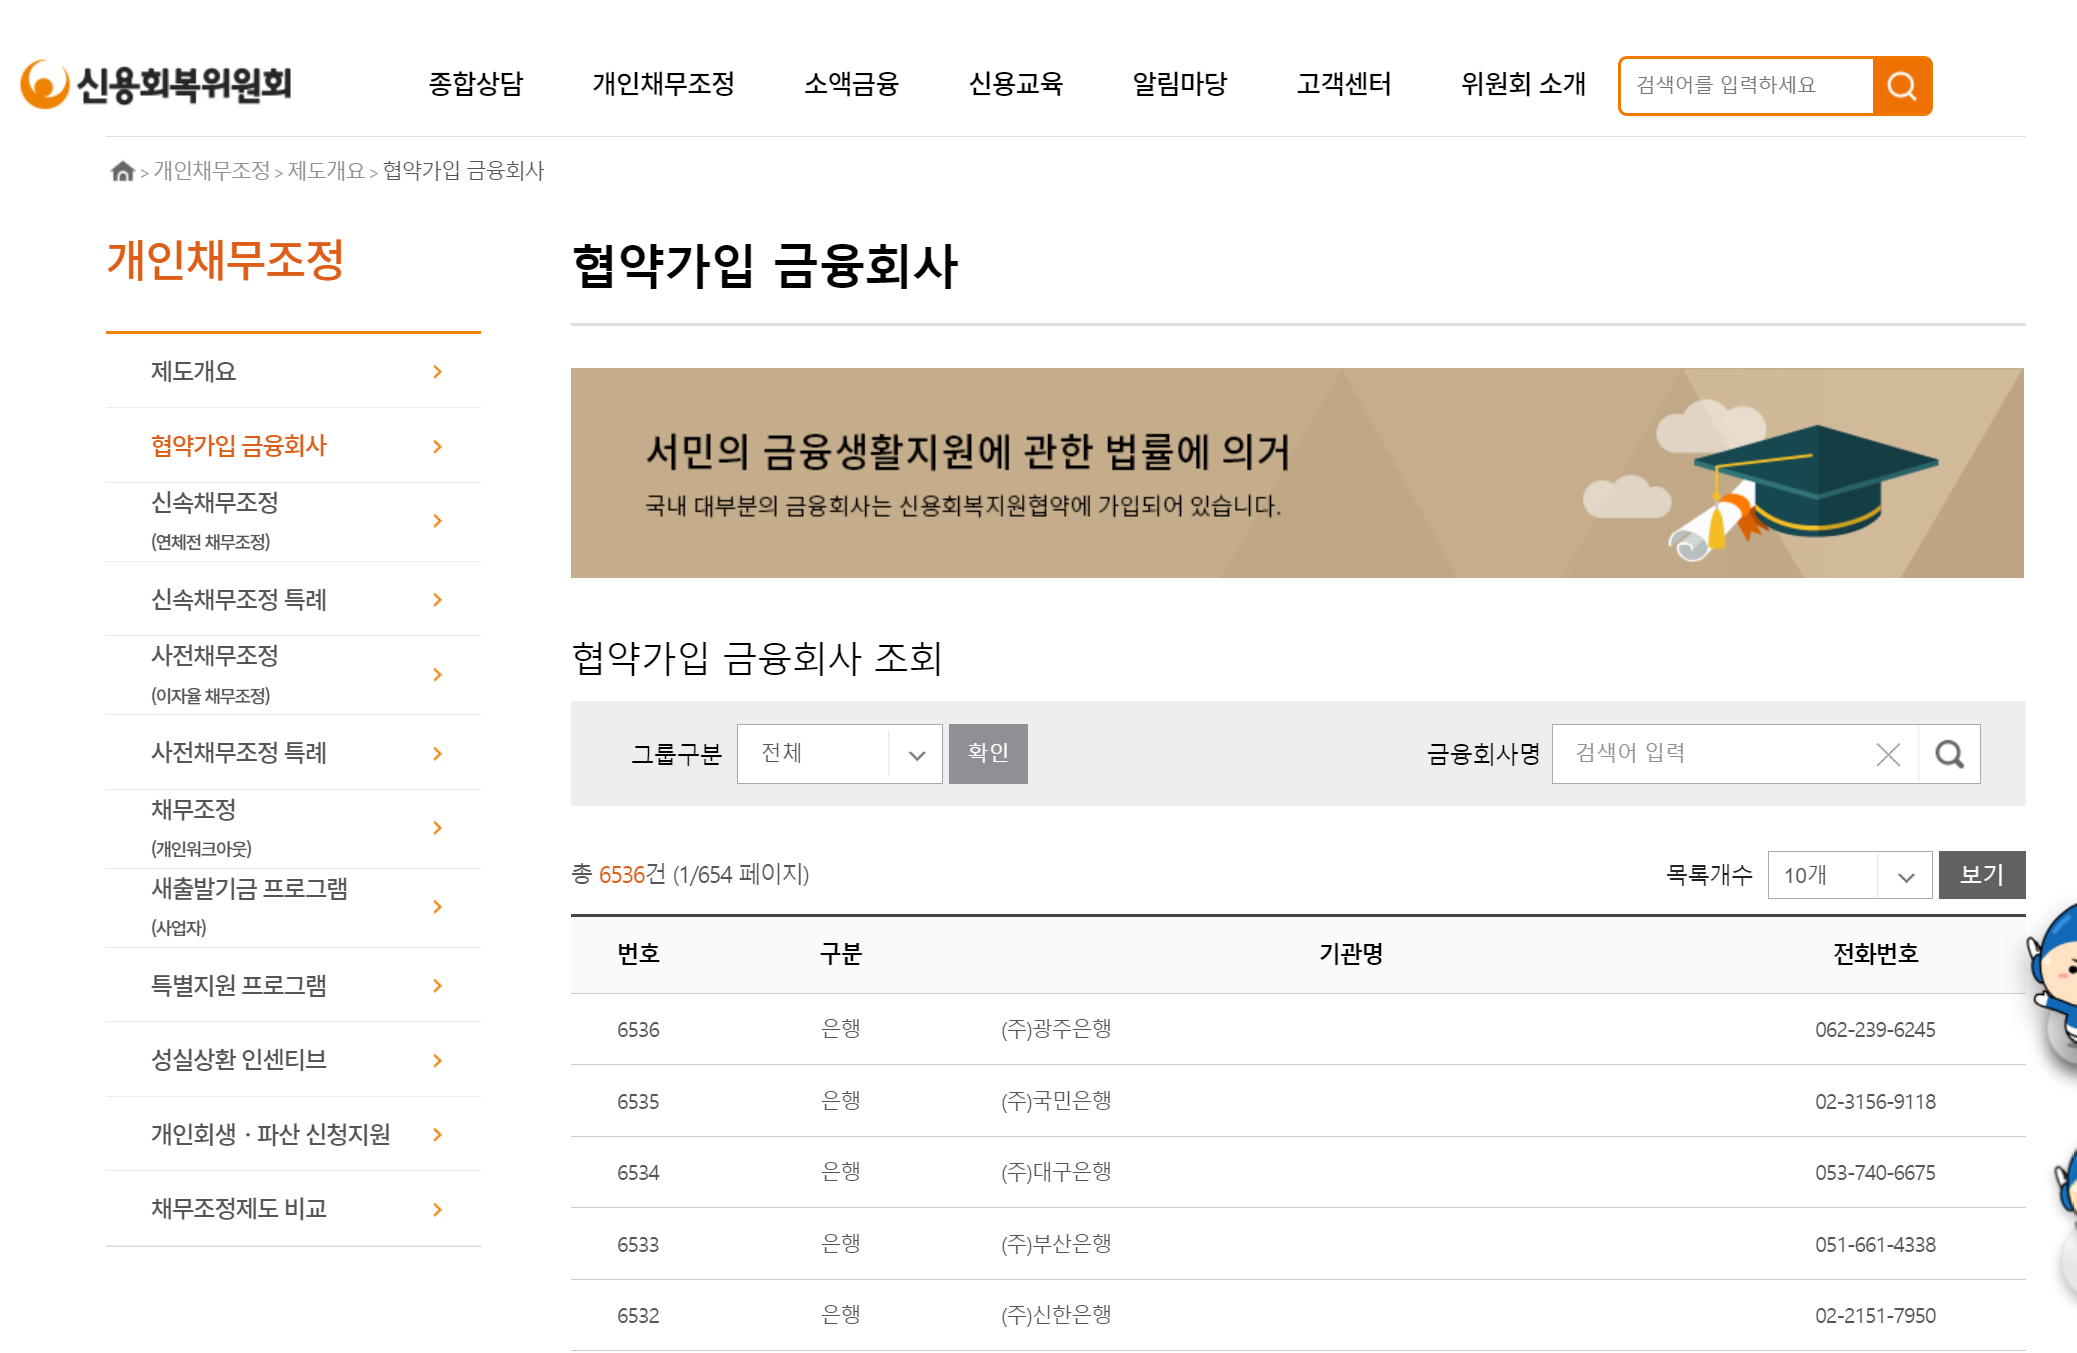Open the 소액금융 top menu

(x=851, y=84)
